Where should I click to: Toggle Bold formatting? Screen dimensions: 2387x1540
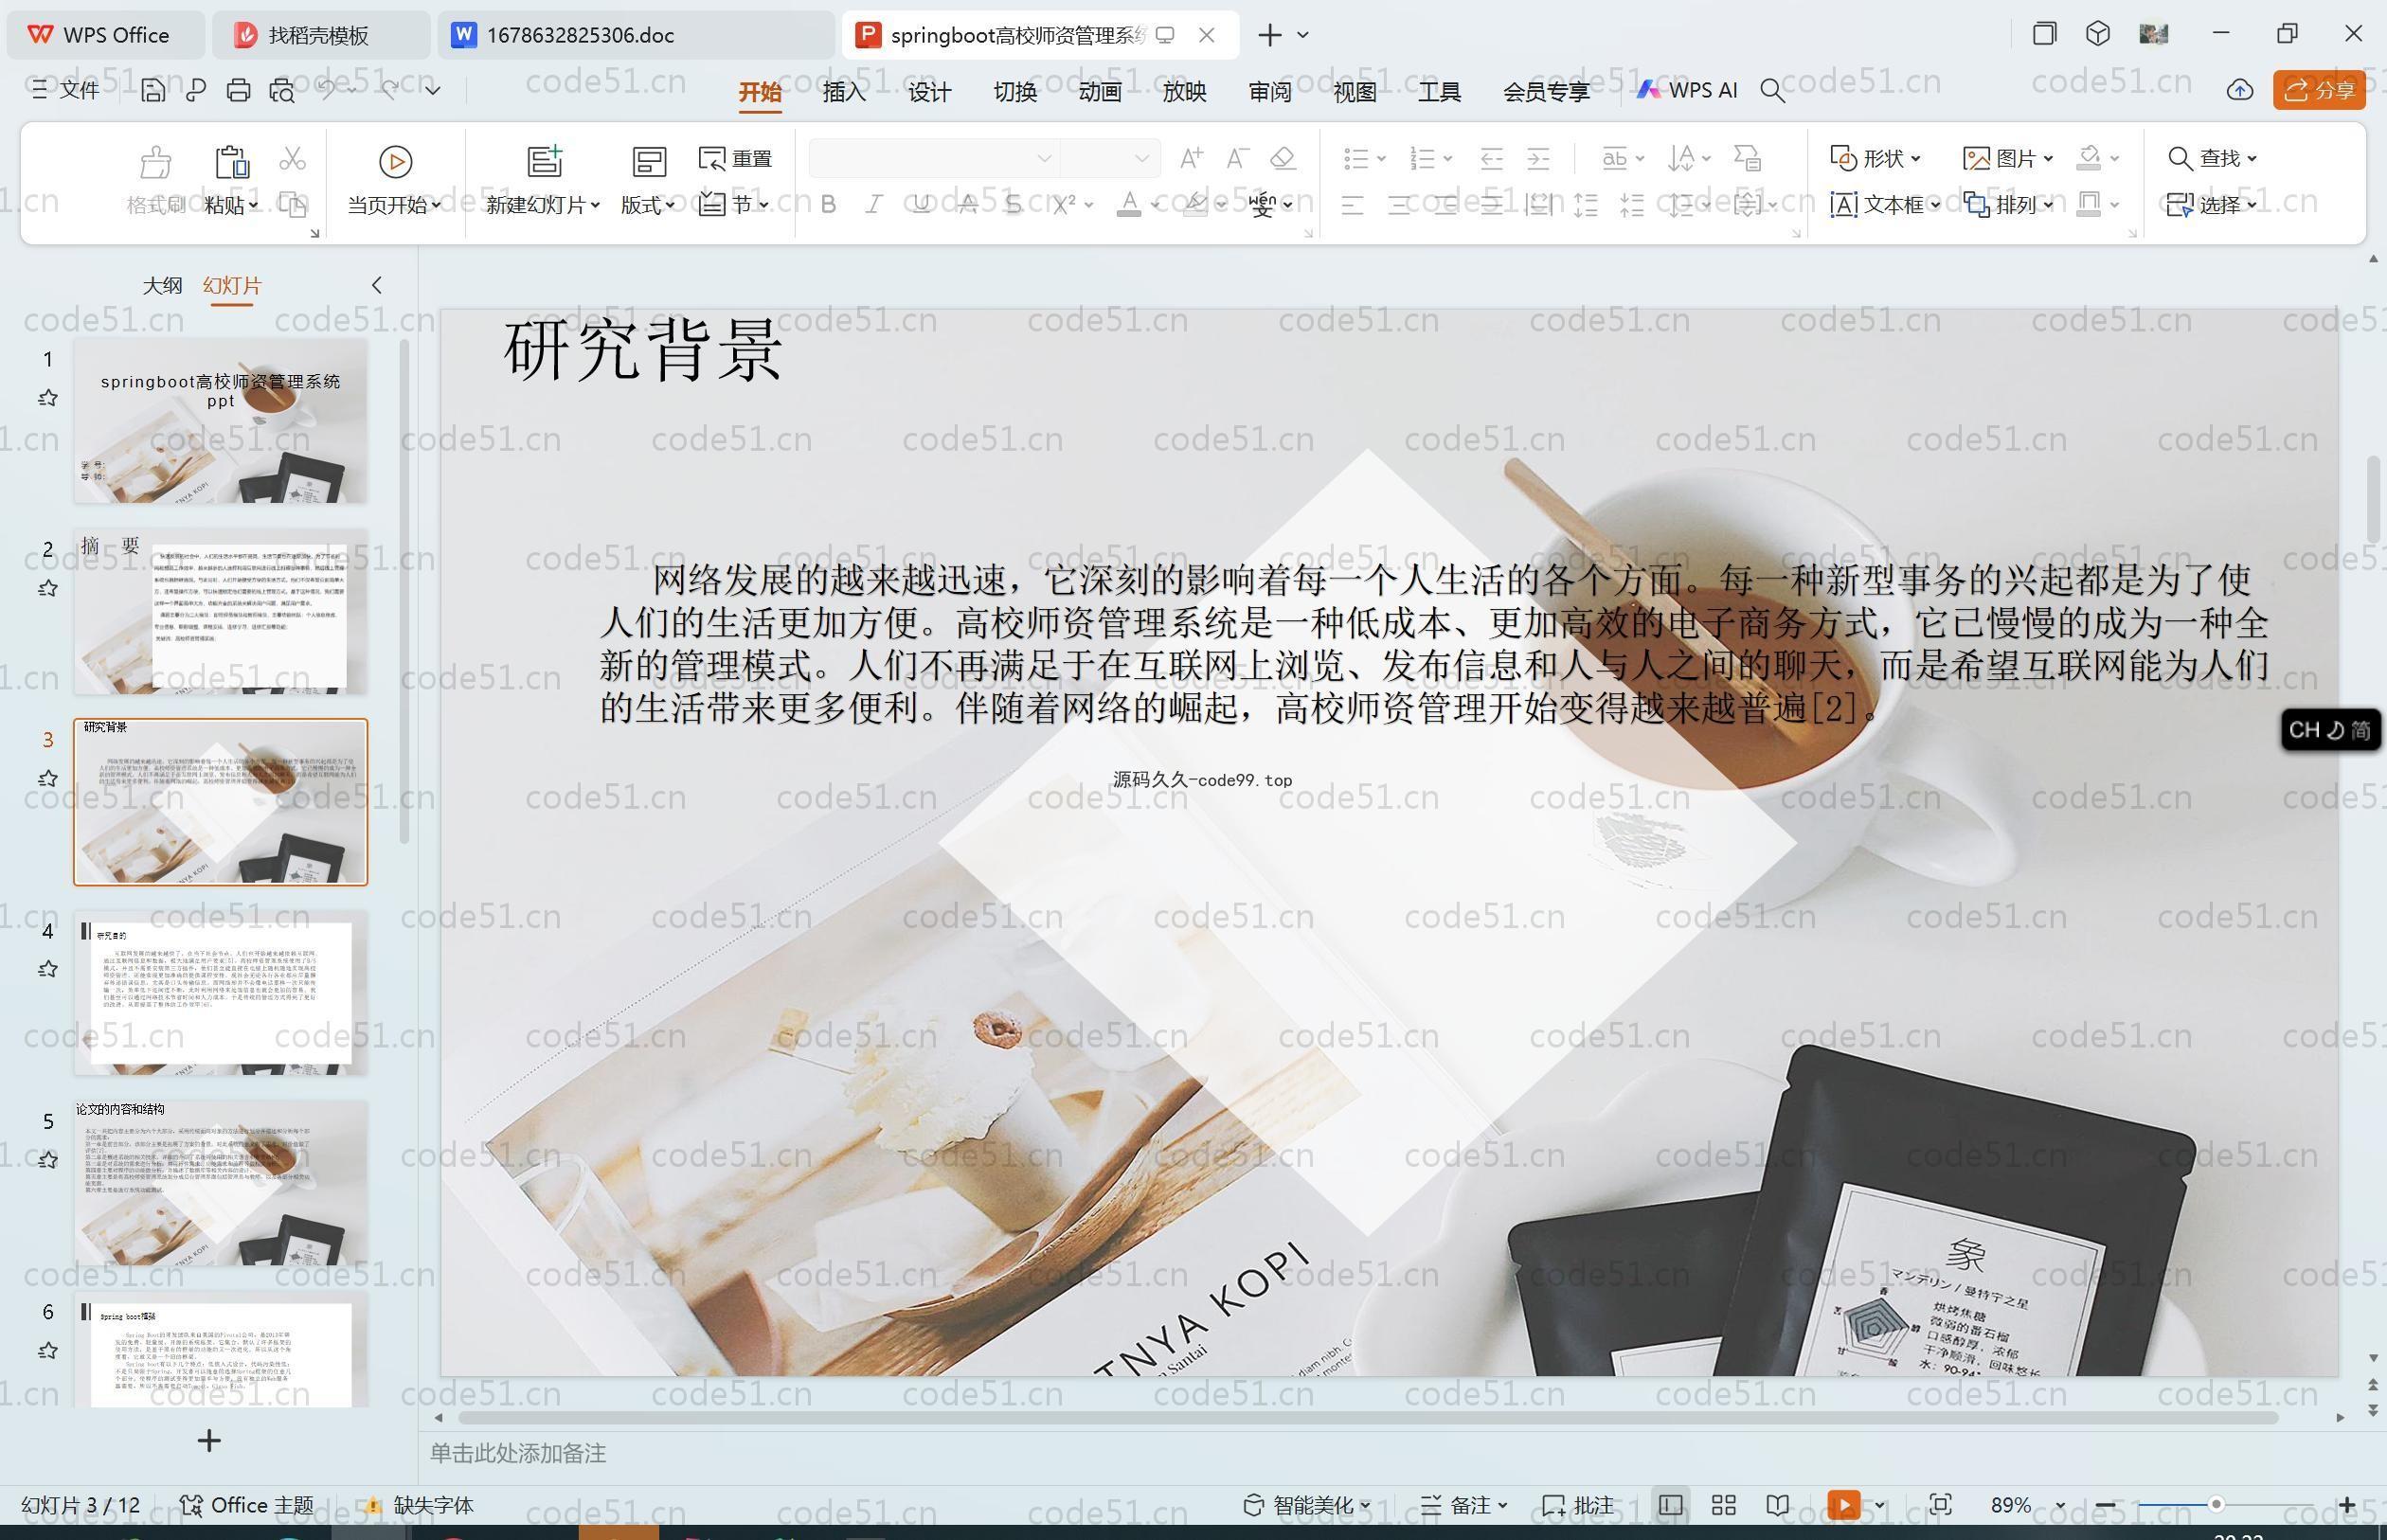(x=828, y=205)
